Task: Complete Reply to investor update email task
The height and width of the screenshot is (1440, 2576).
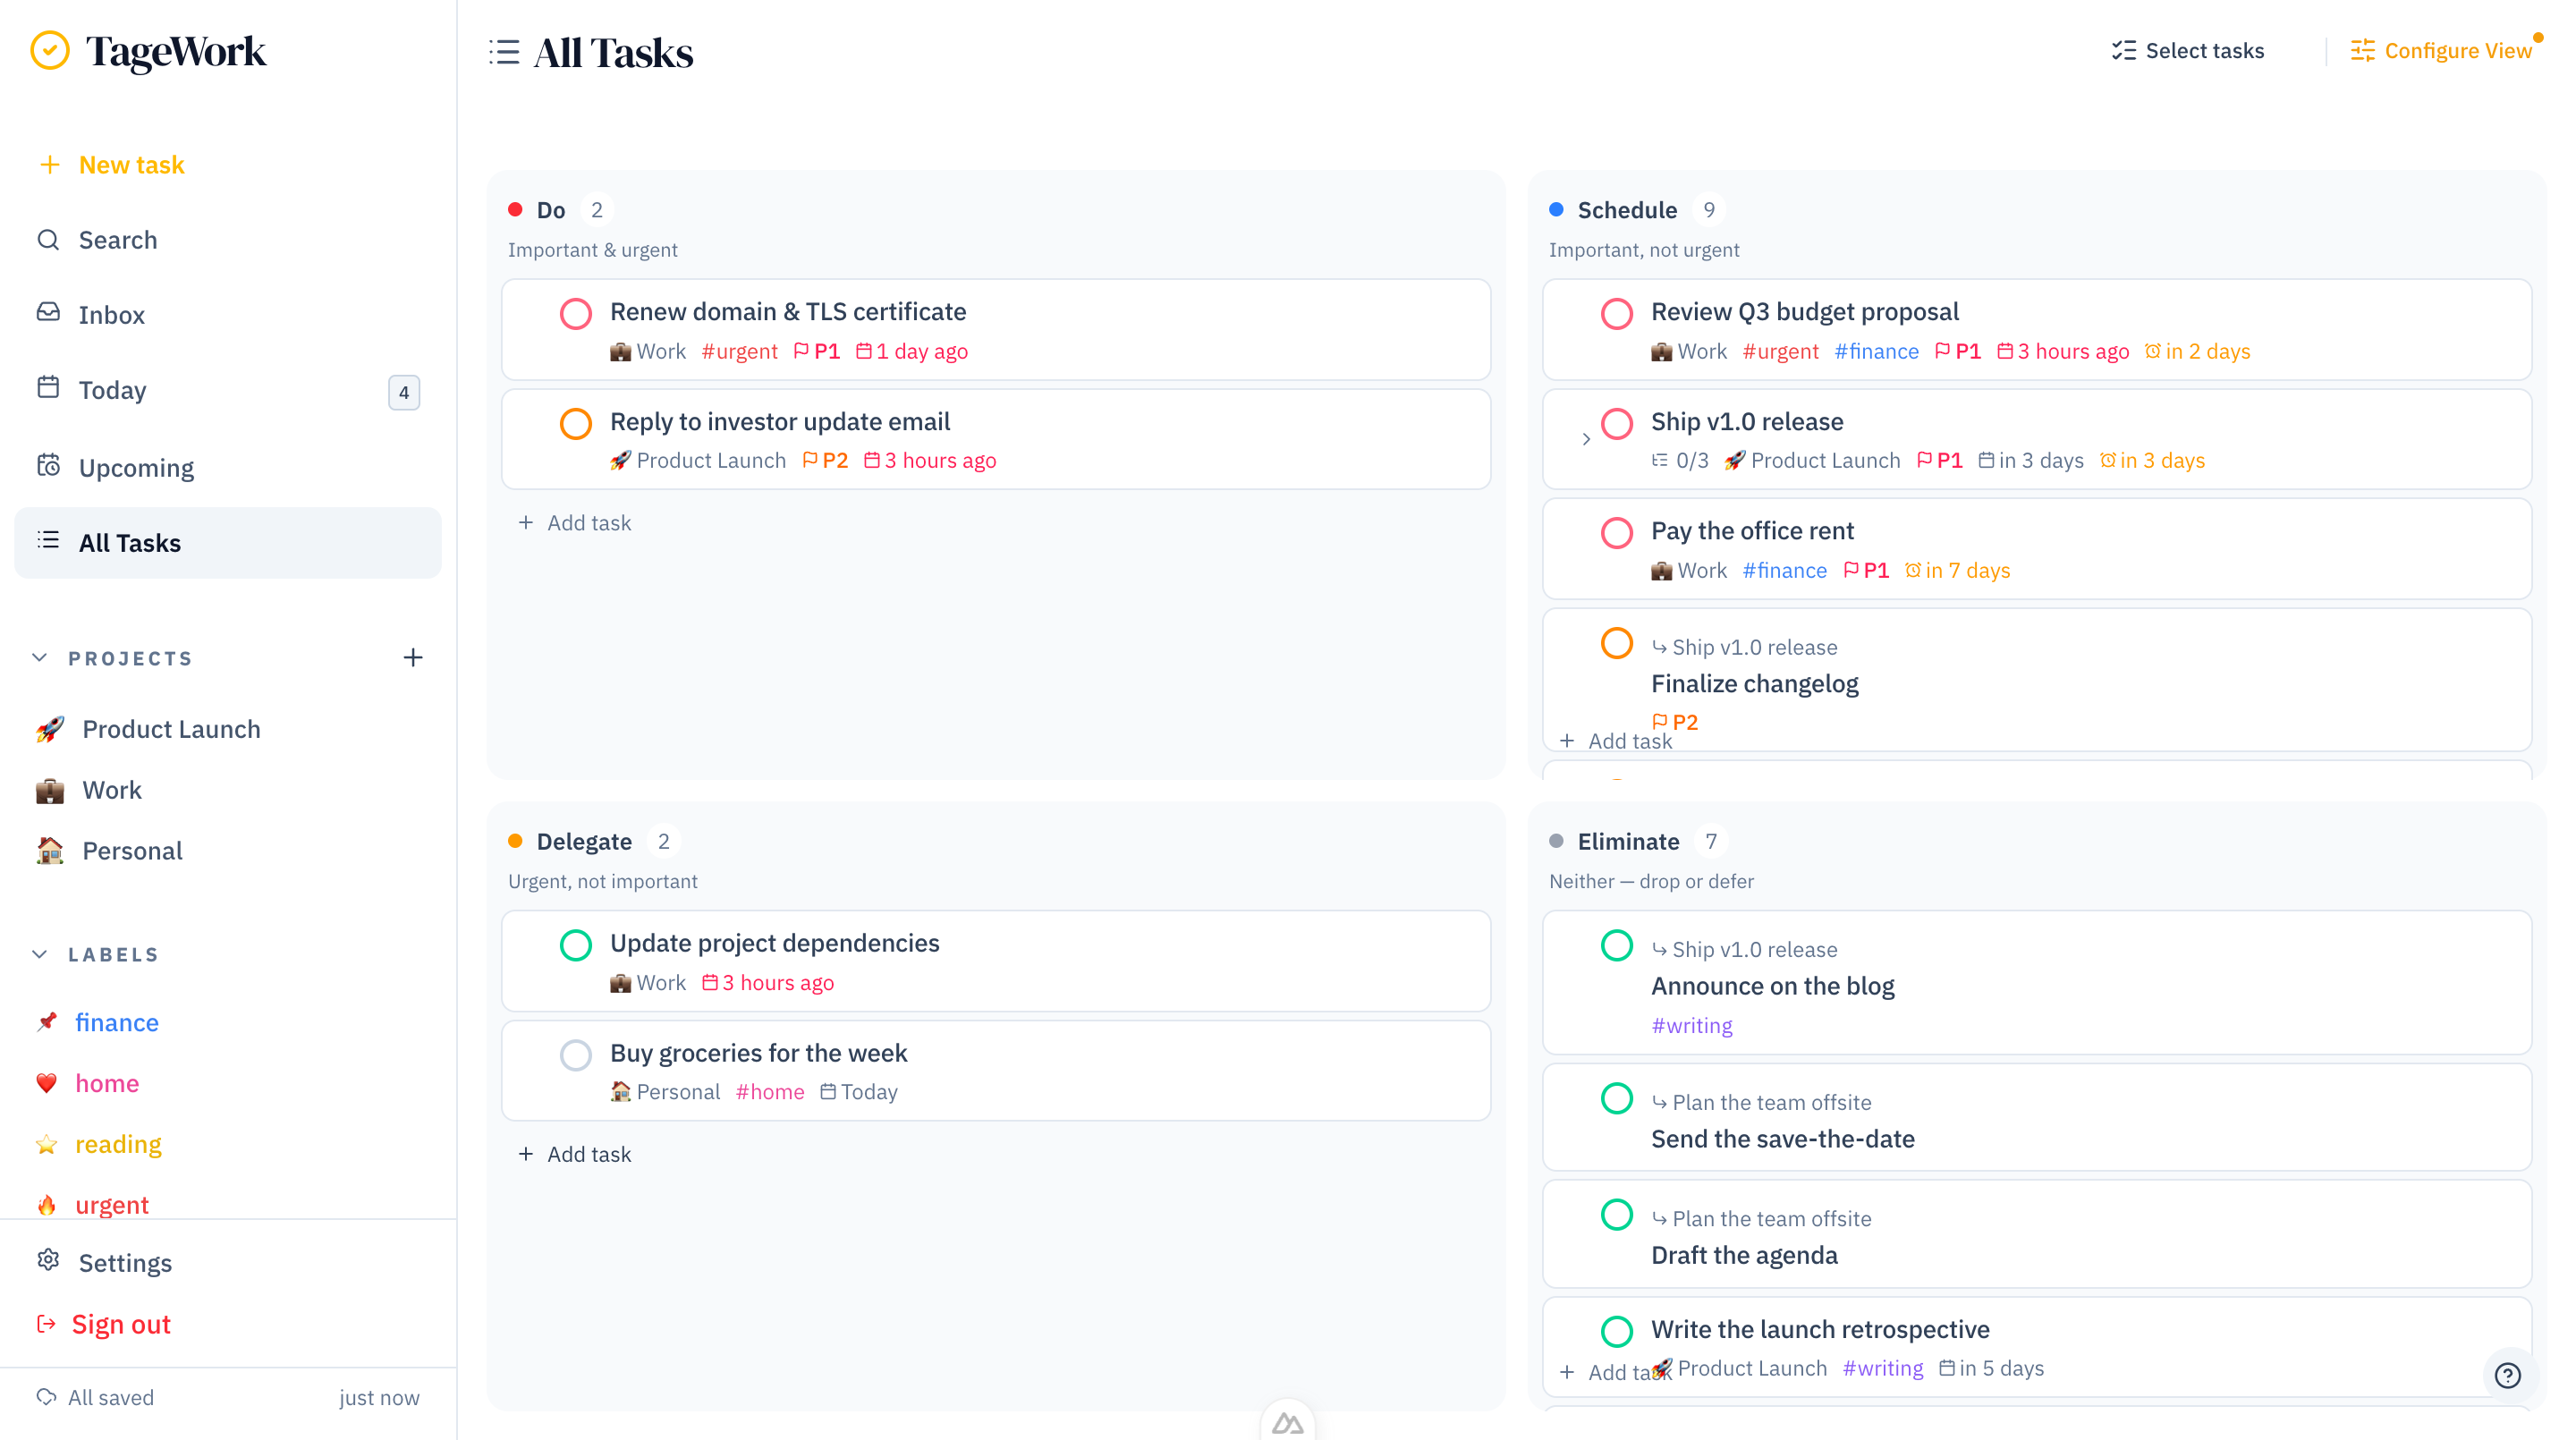Action: [x=576, y=424]
